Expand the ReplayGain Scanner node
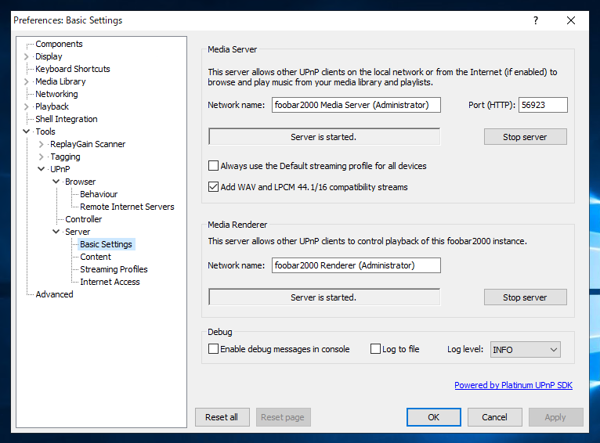The image size is (600, 443). [41, 144]
